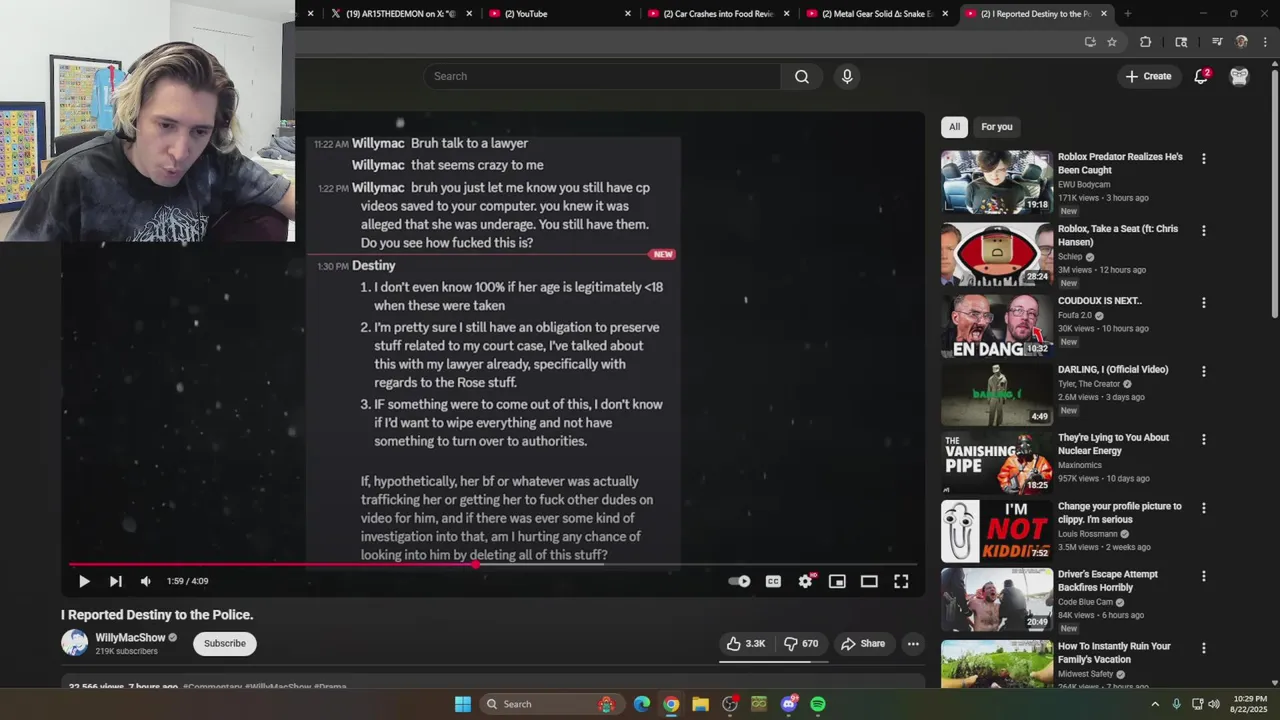1280x720 pixels.
Task: Switch to Car Crashes into Food Review tab
Action: [x=718, y=14]
